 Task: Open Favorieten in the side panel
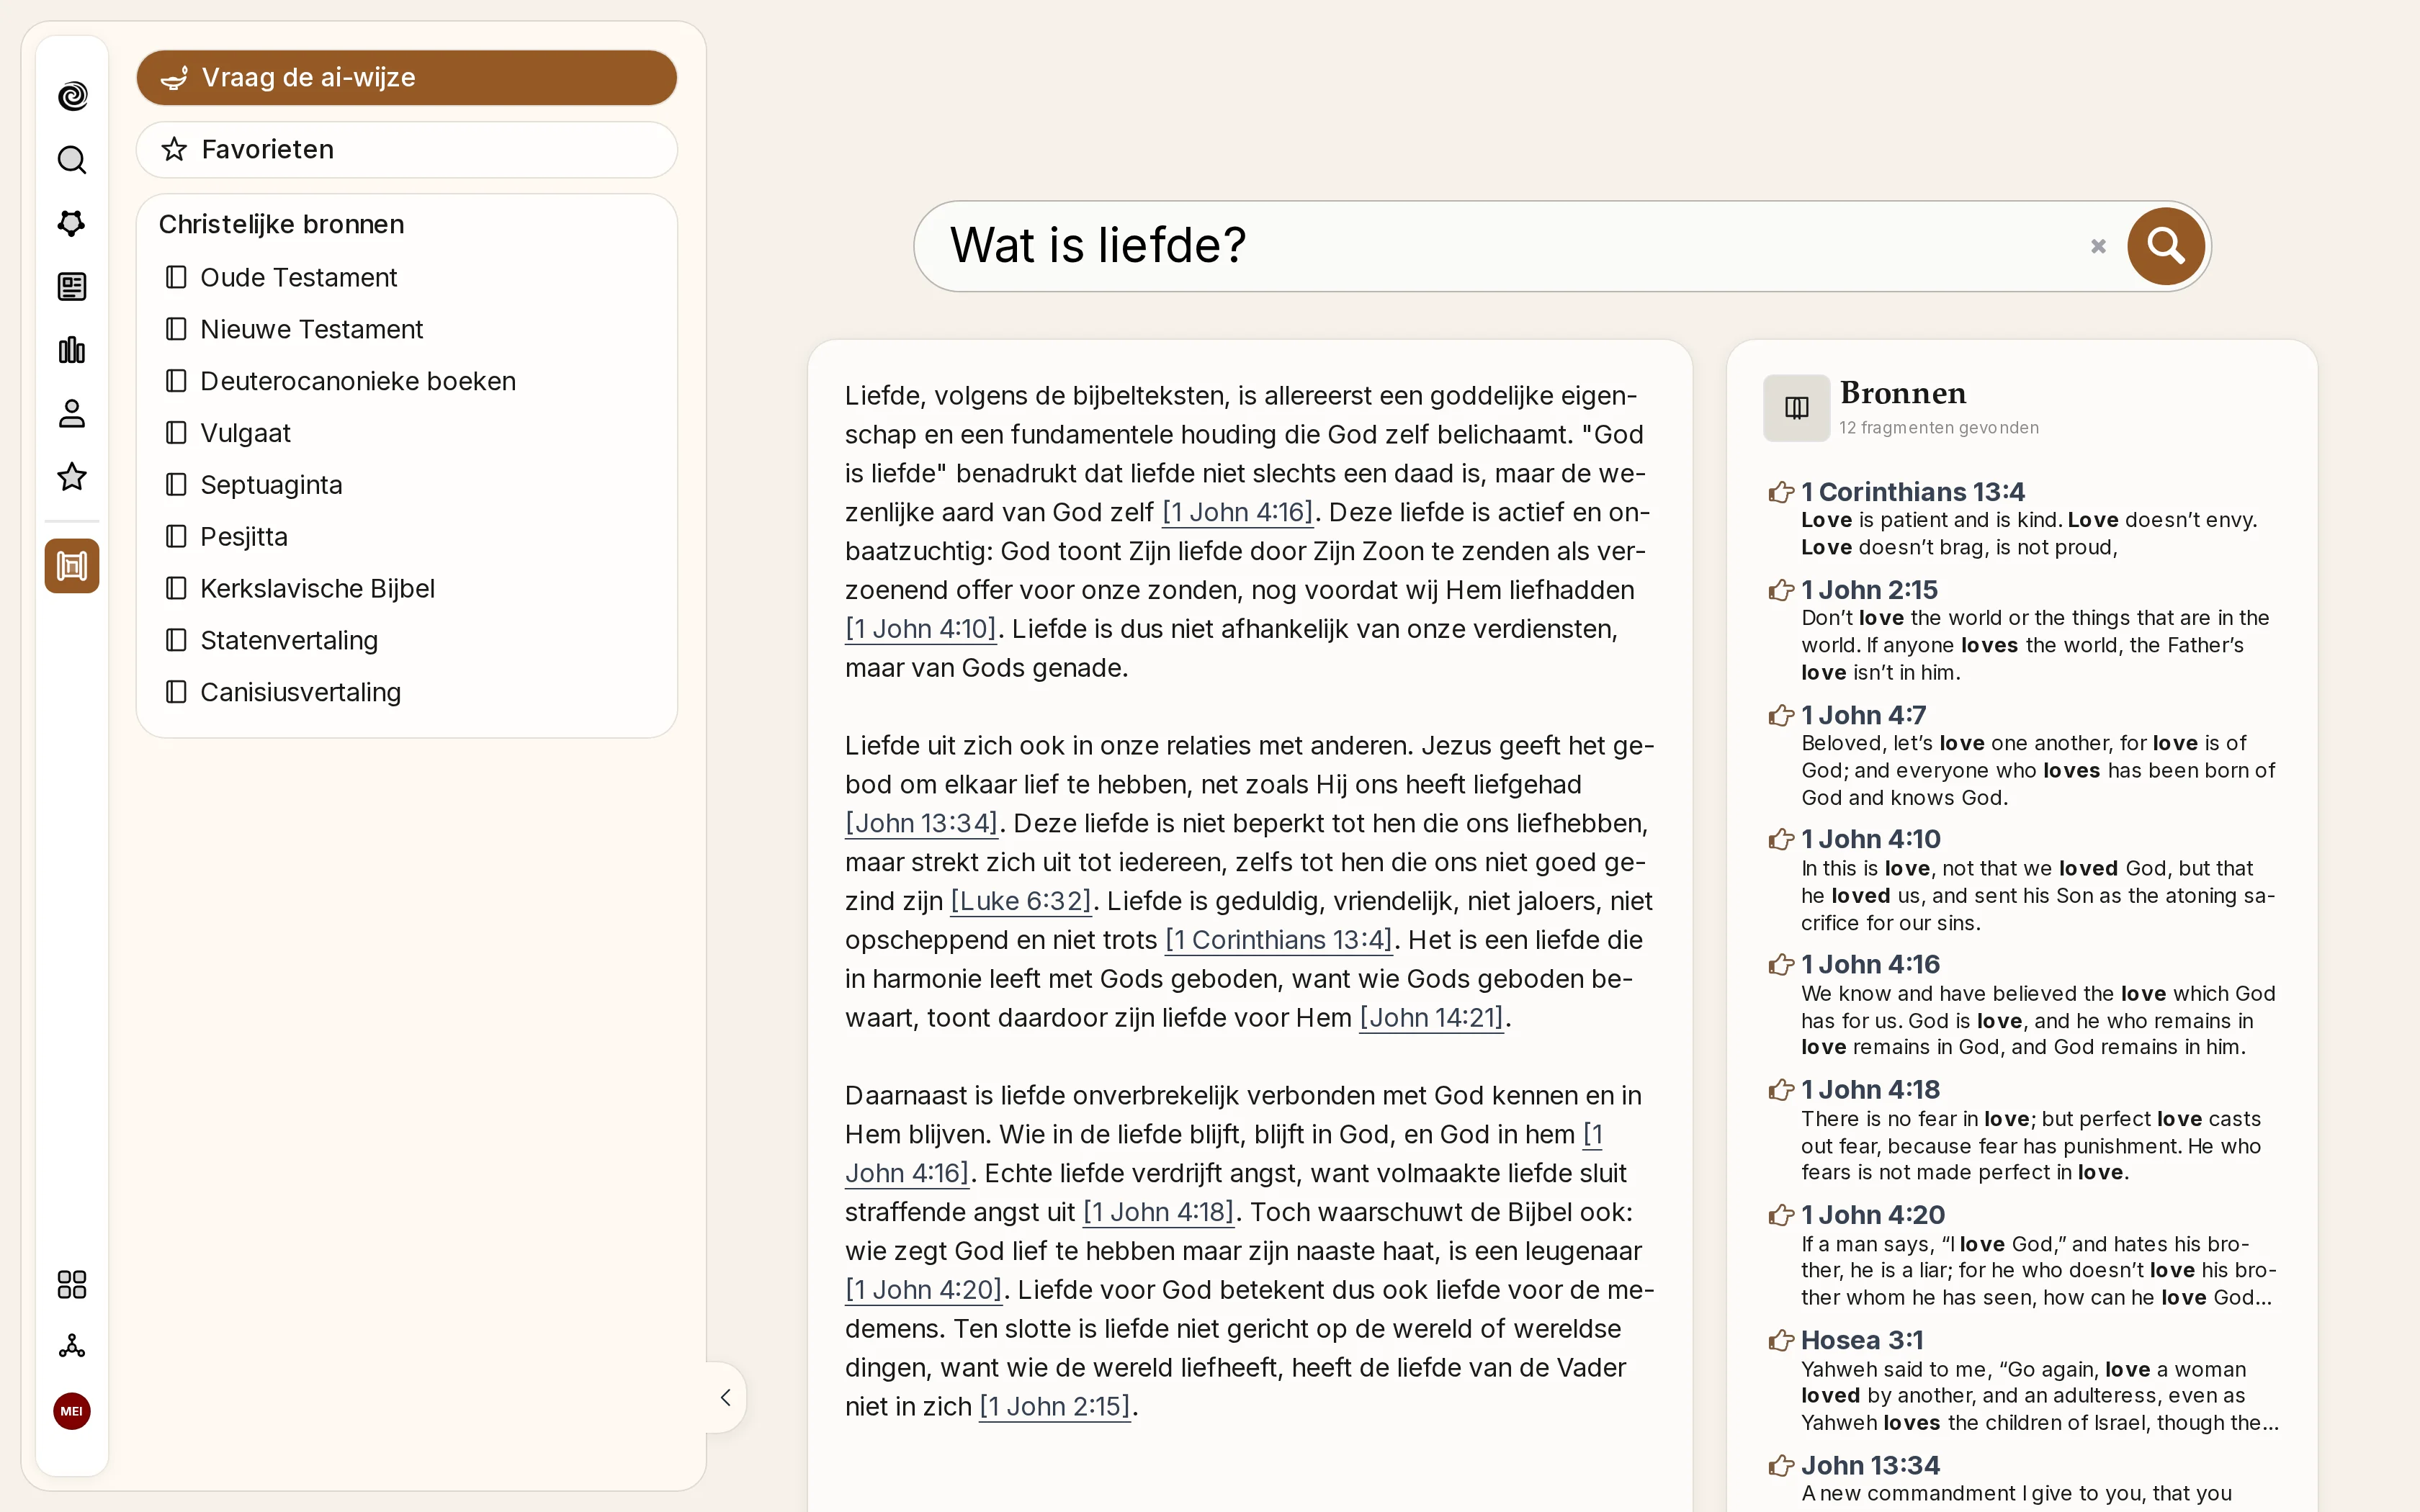coord(407,149)
